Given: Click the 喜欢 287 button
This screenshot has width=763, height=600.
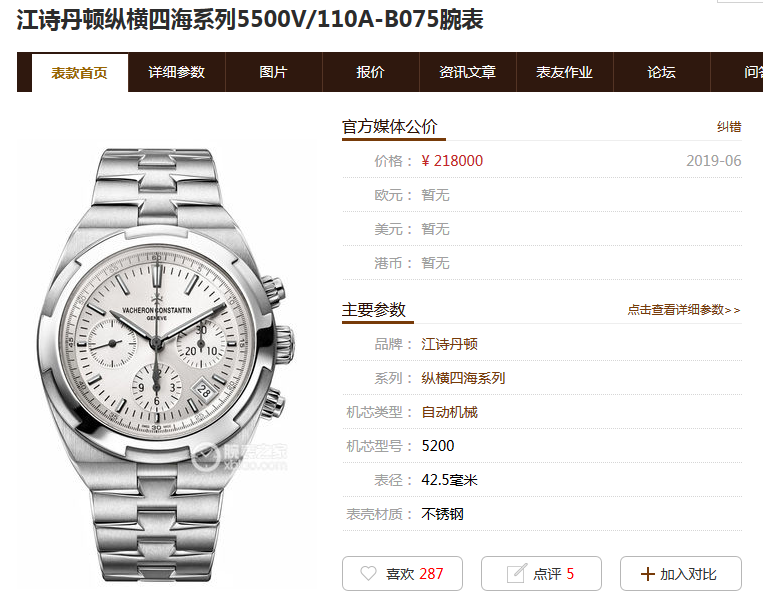Looking at the screenshot, I should 402,573.
